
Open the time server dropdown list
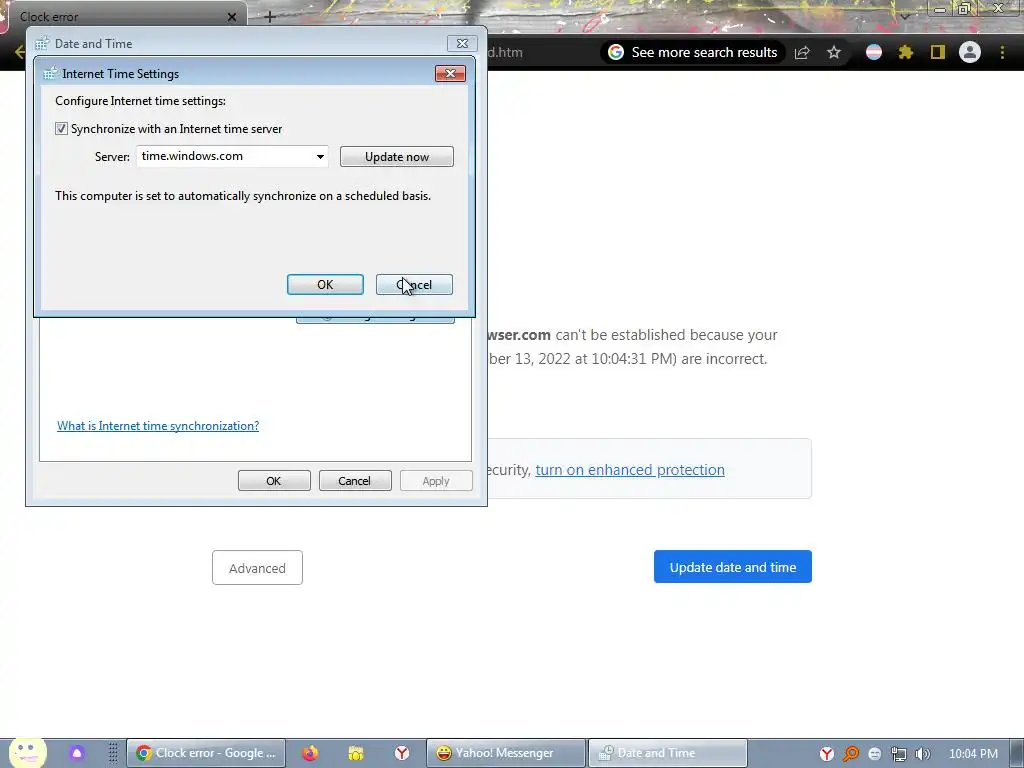click(320, 157)
